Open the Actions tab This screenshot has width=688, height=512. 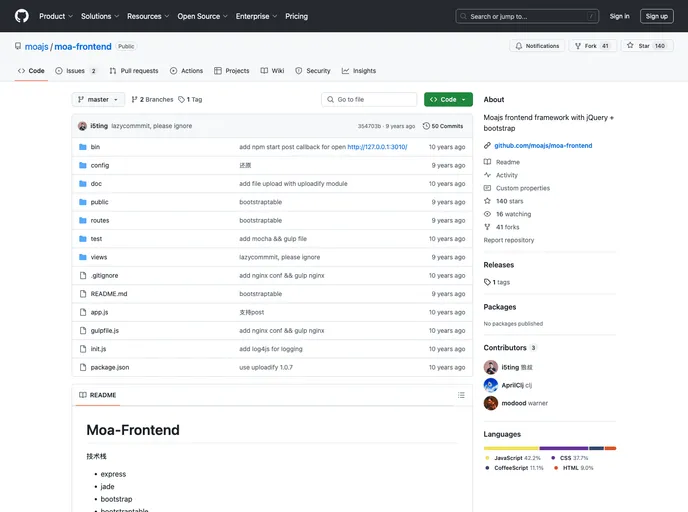tap(186, 71)
